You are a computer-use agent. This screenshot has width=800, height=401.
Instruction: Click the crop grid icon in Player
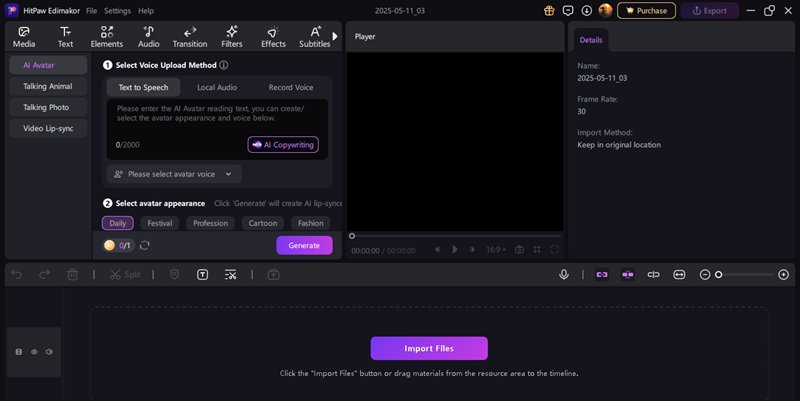(x=537, y=249)
